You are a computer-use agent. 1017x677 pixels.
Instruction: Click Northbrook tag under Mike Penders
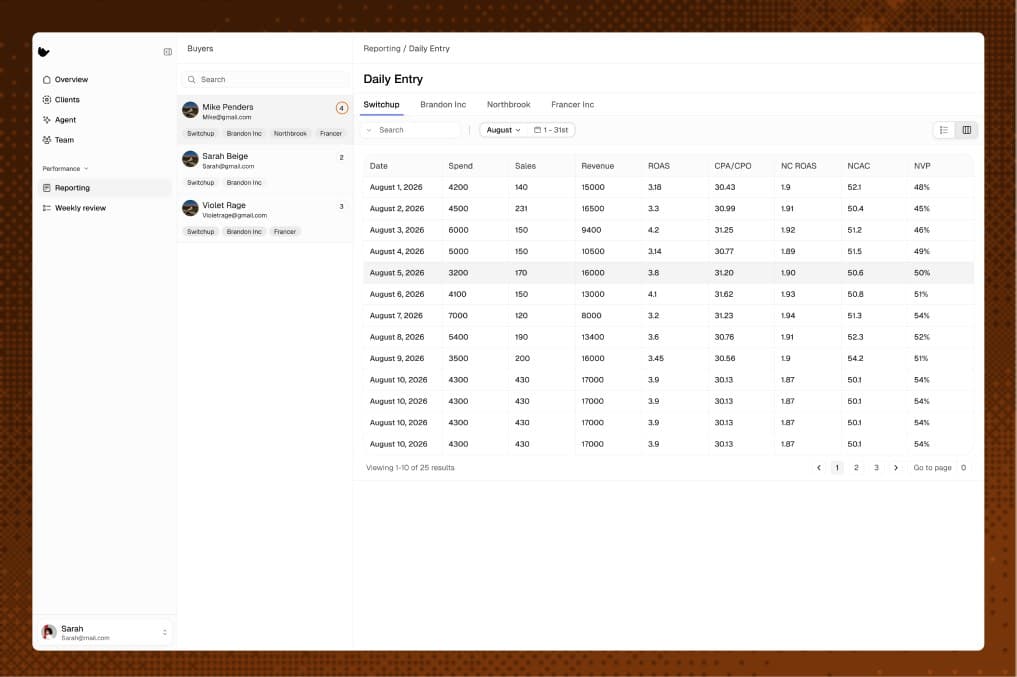click(290, 134)
